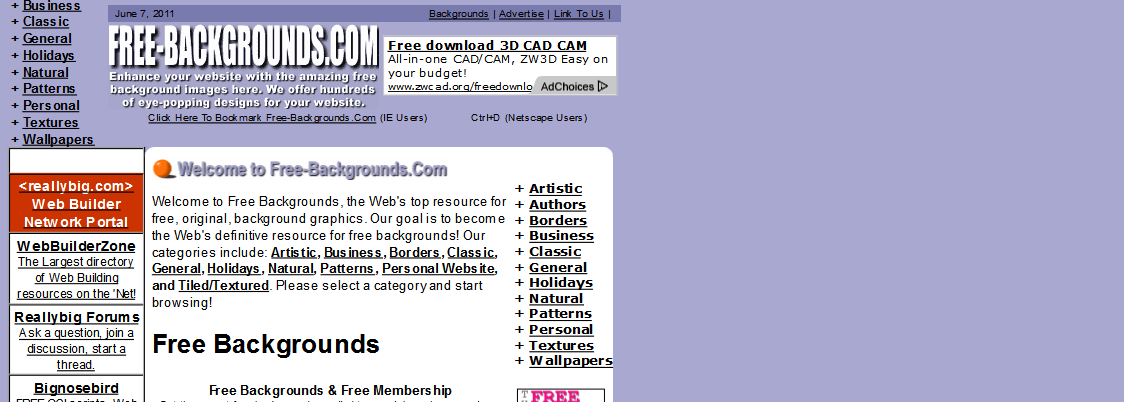Click General in the welcome paragraph
Viewport: 1124px width, 402px height.
(176, 269)
